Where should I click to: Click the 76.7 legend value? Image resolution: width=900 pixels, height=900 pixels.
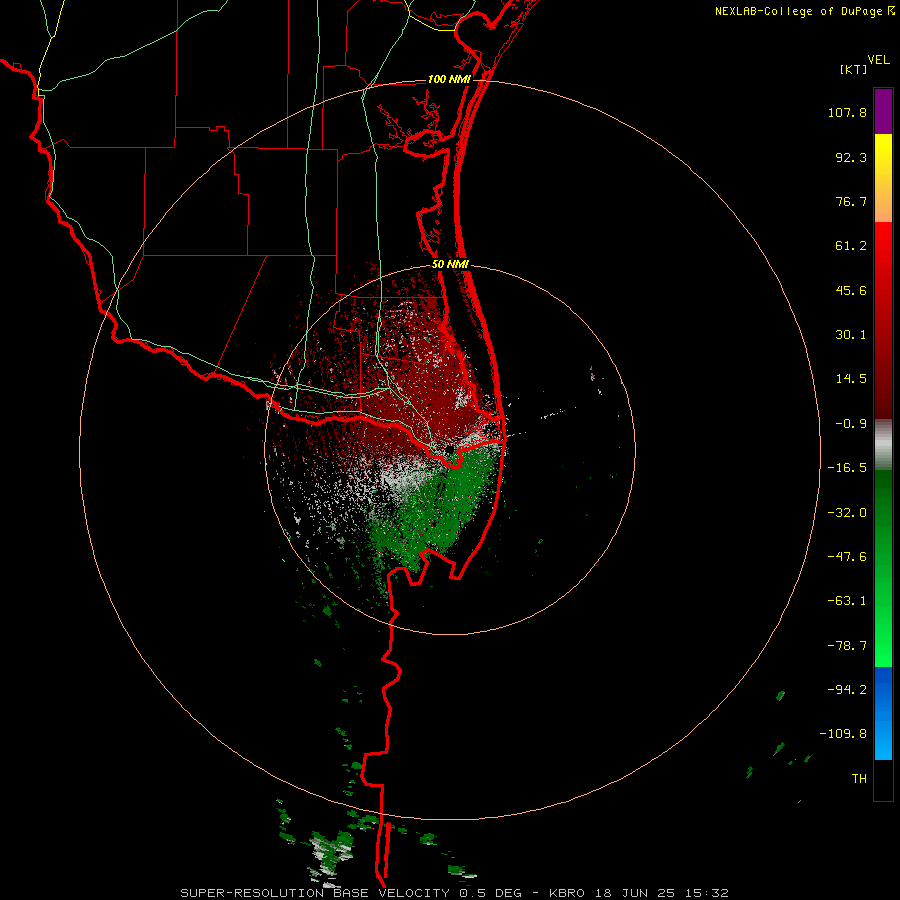point(851,201)
